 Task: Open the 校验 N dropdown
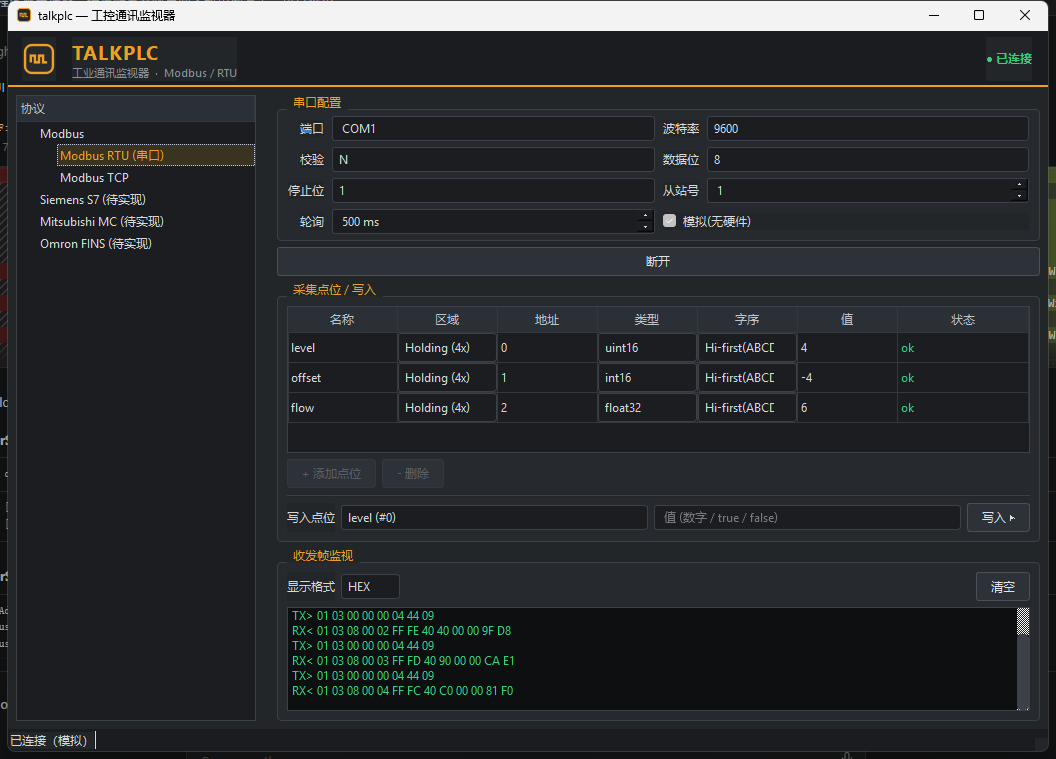(x=493, y=160)
